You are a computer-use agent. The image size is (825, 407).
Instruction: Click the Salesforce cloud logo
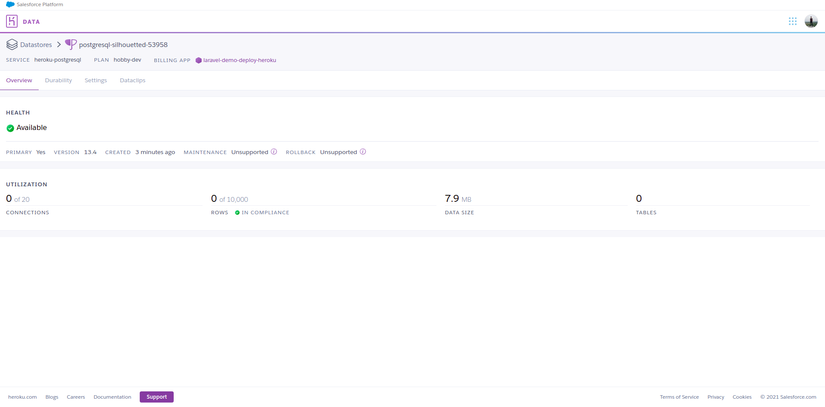pyautogui.click(x=10, y=4)
